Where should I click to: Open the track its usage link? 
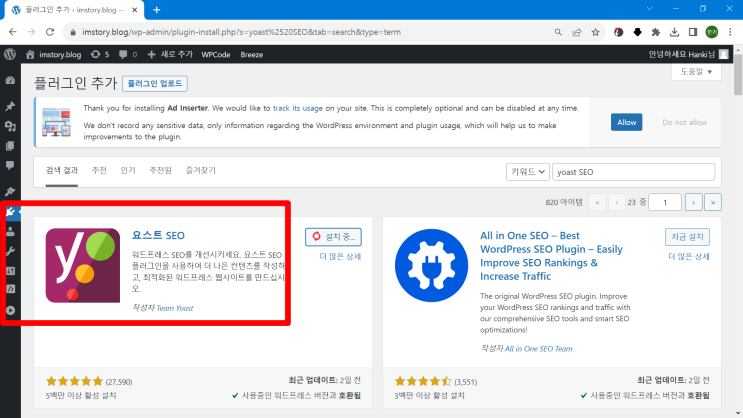298,108
